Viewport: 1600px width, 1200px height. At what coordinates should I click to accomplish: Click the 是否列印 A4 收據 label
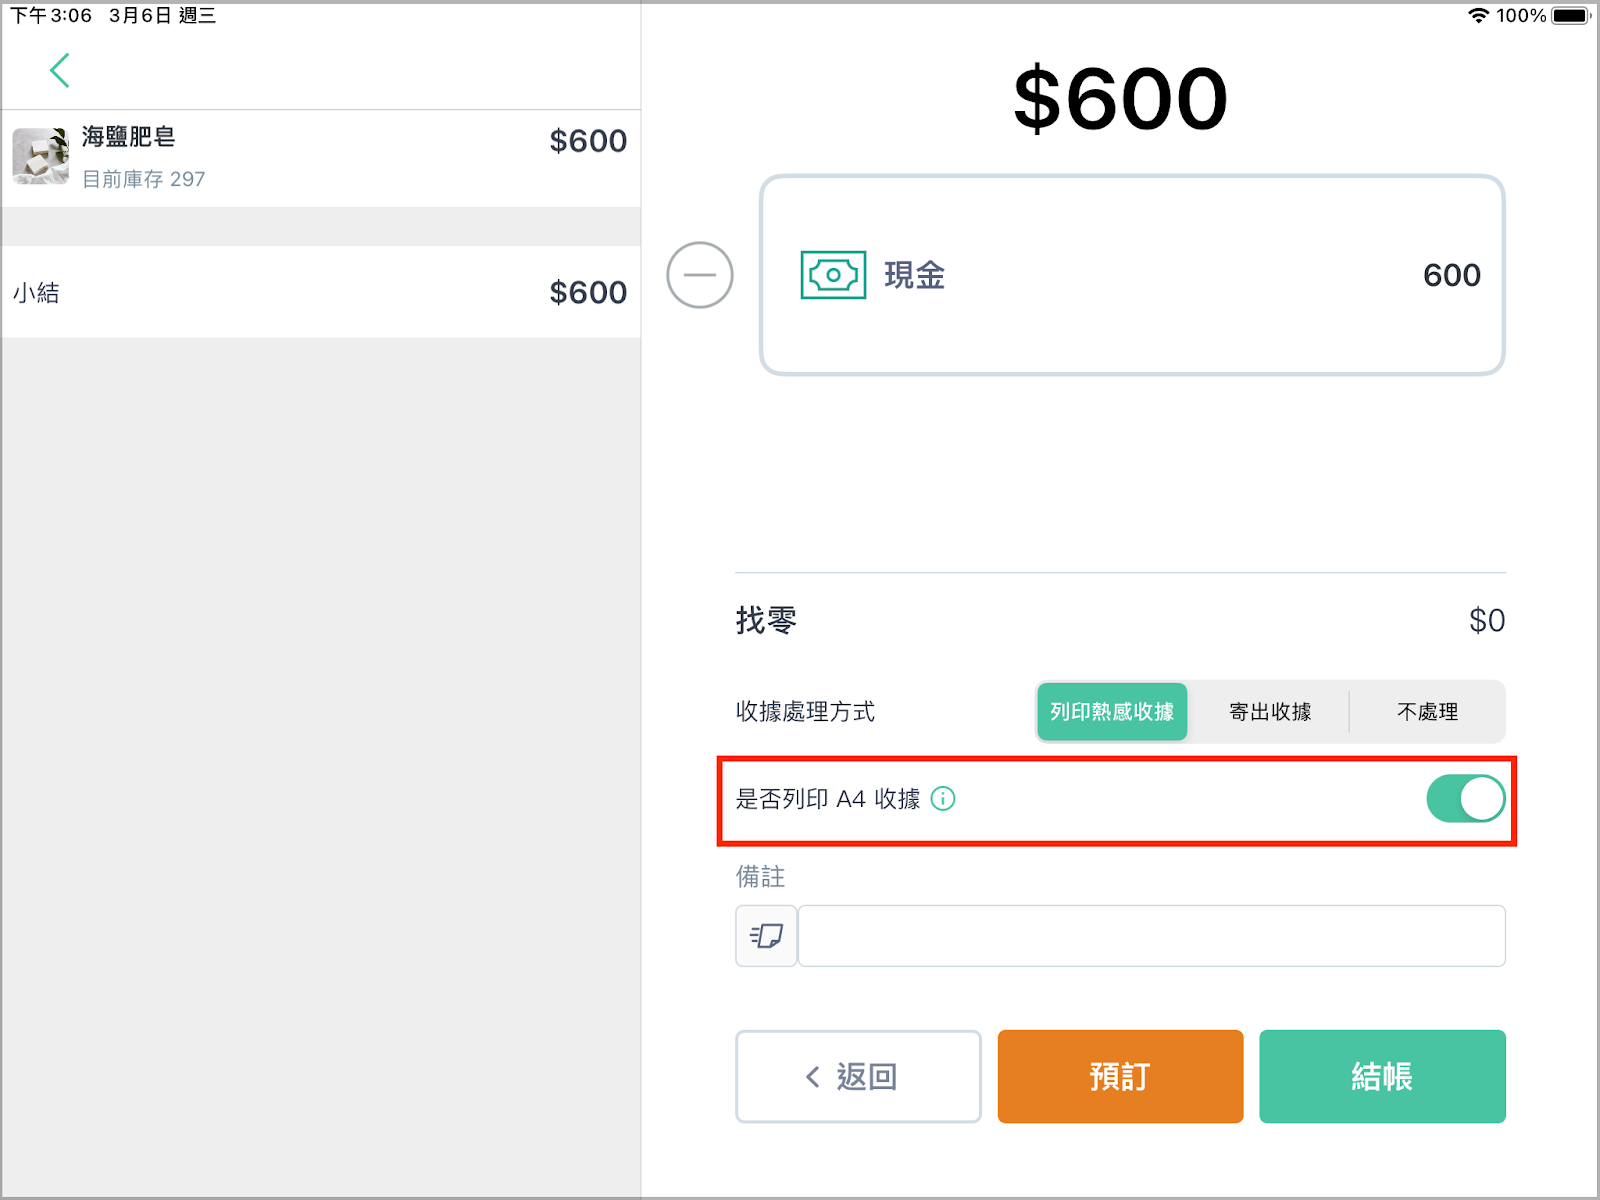click(x=828, y=799)
